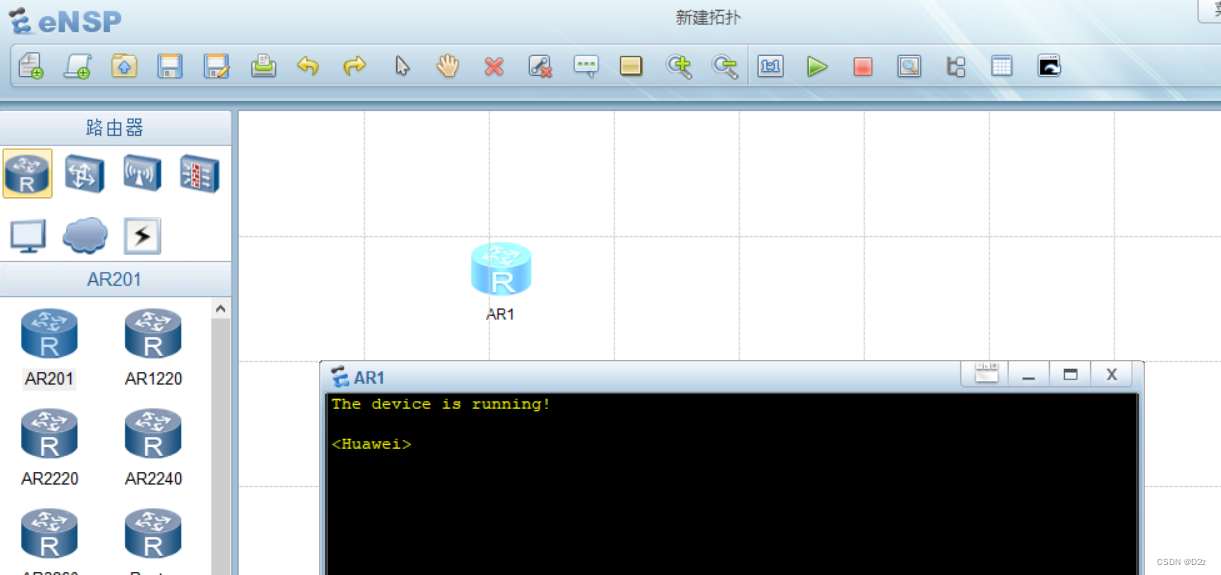Minimize the AR1 console window
The image size is (1221, 575).
click(x=1028, y=374)
